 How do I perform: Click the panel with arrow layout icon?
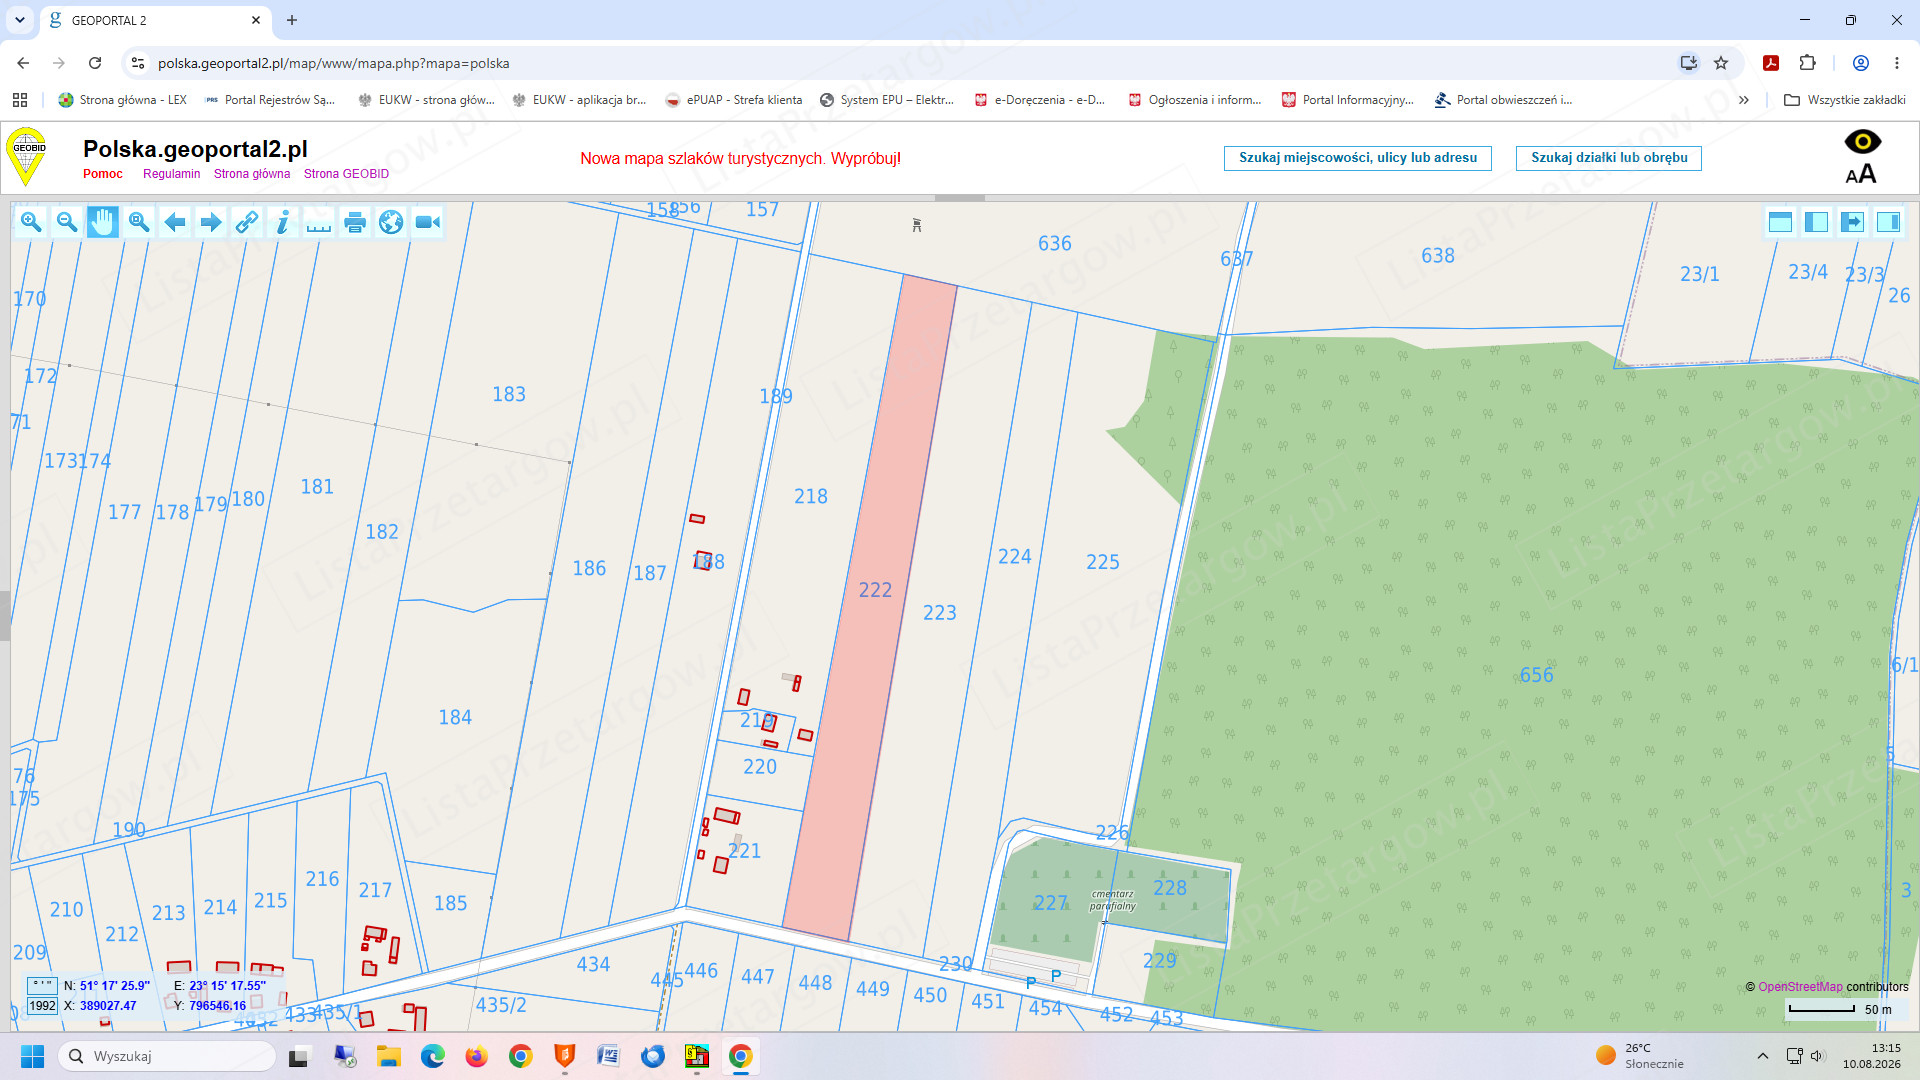coord(1852,222)
